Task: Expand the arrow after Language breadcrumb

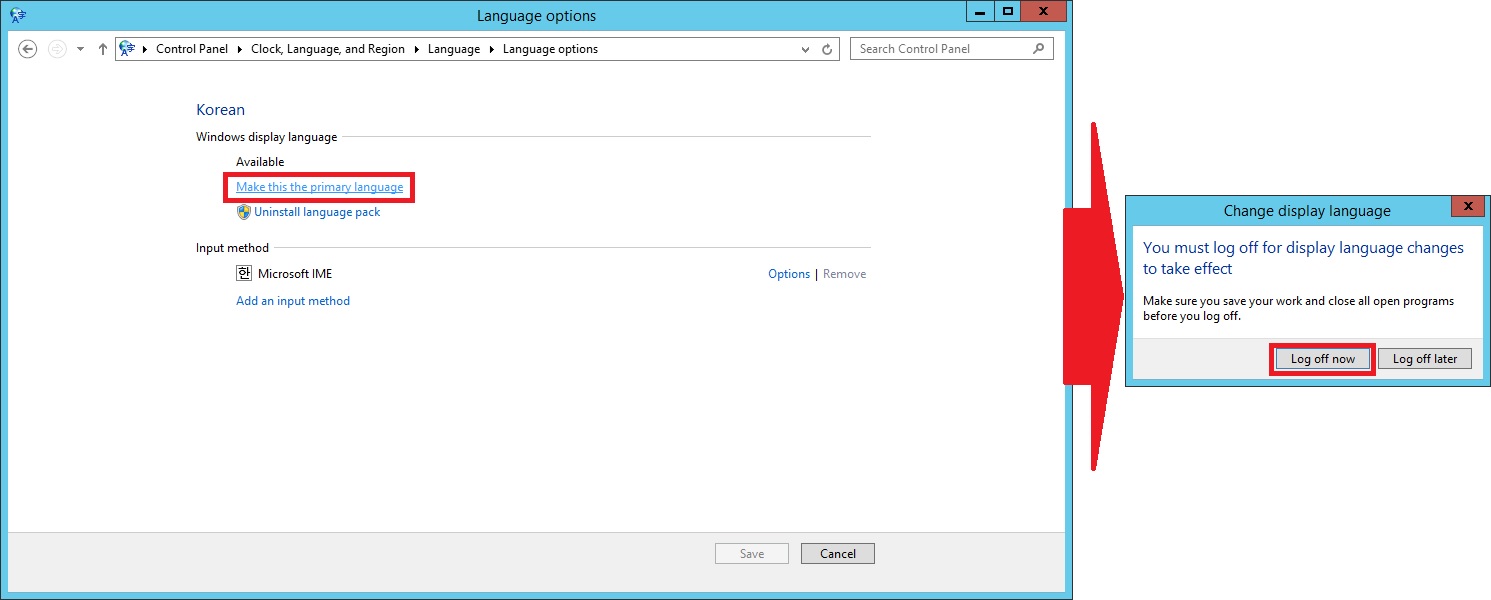Action: point(491,49)
